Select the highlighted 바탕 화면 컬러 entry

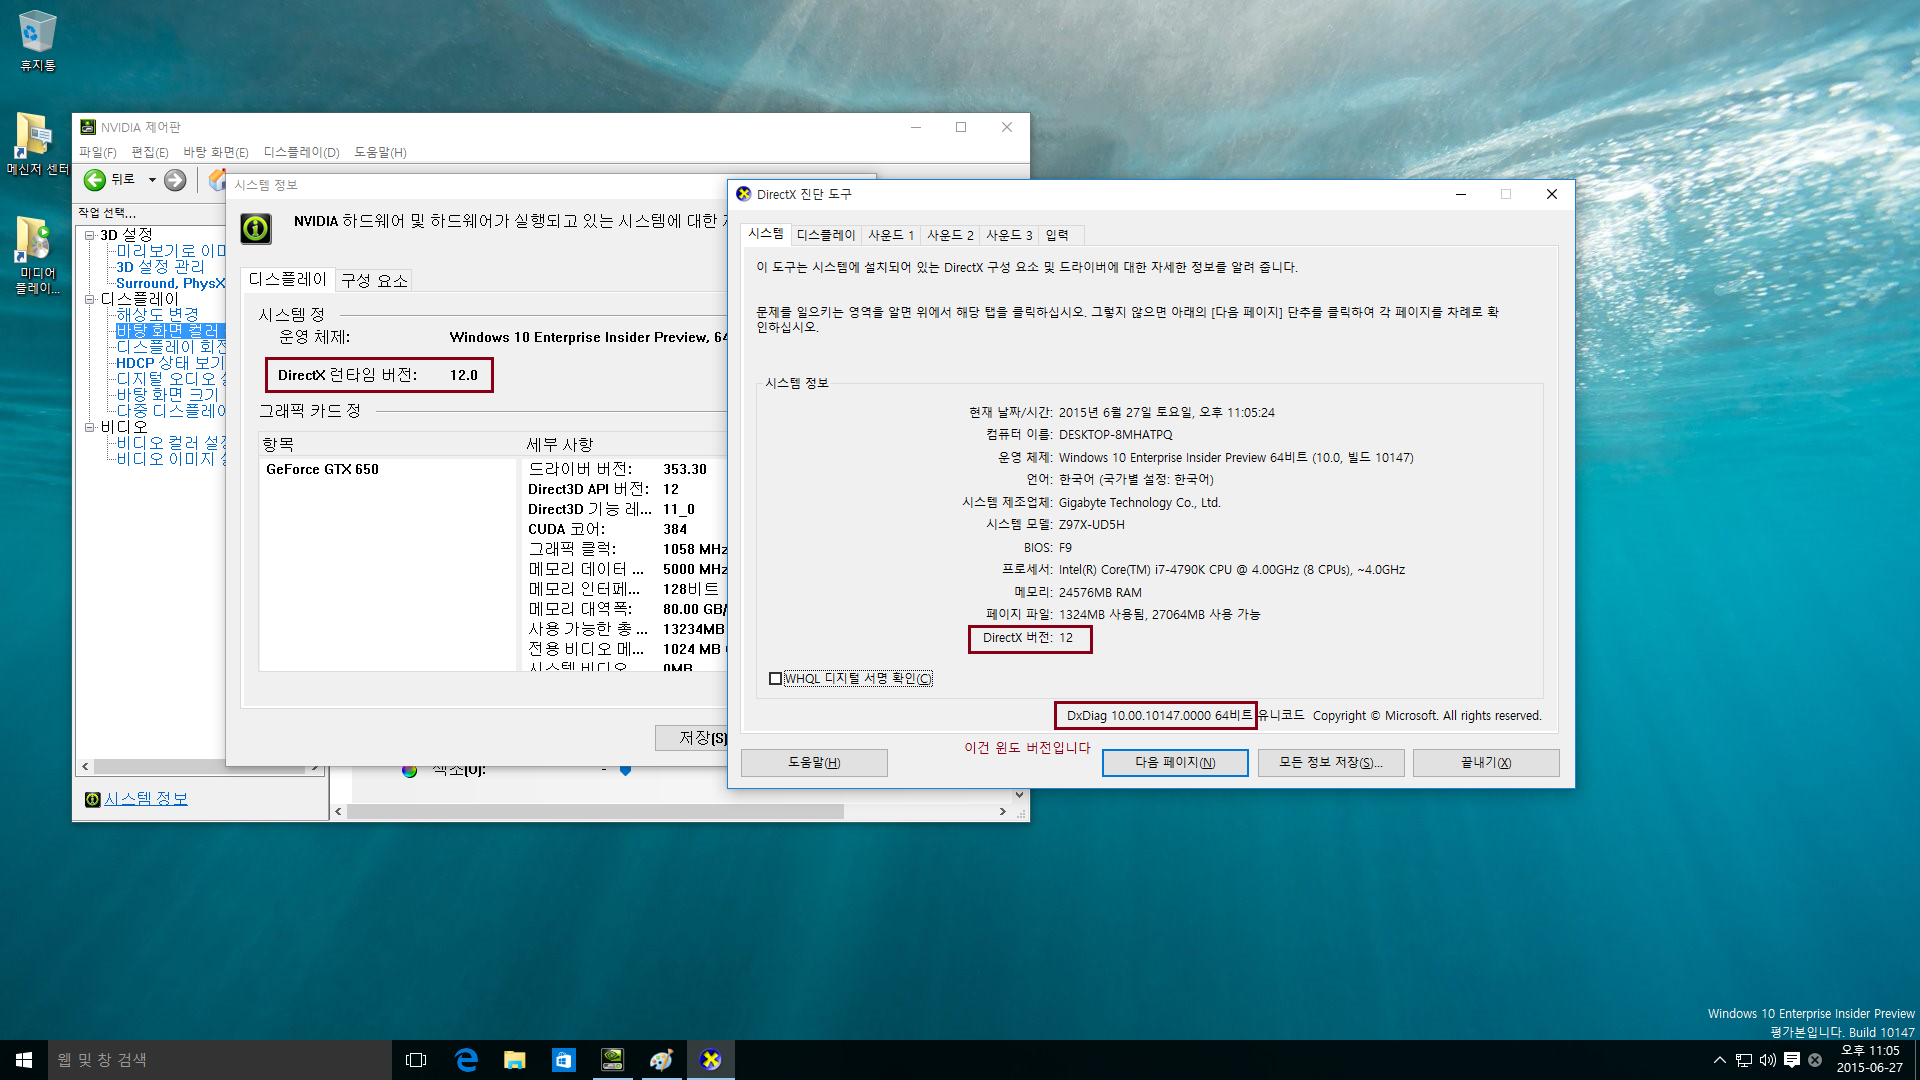click(169, 331)
